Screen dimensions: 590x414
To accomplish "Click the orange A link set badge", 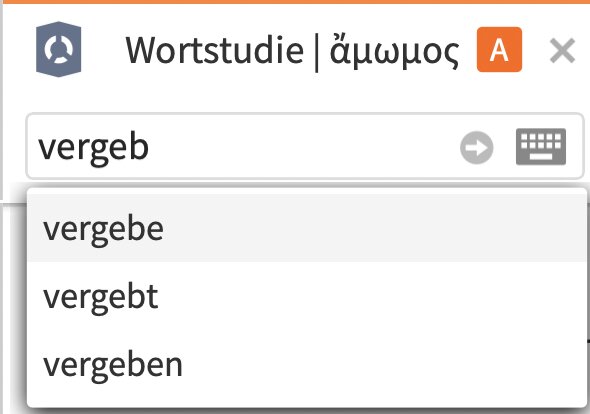I will [499, 49].
